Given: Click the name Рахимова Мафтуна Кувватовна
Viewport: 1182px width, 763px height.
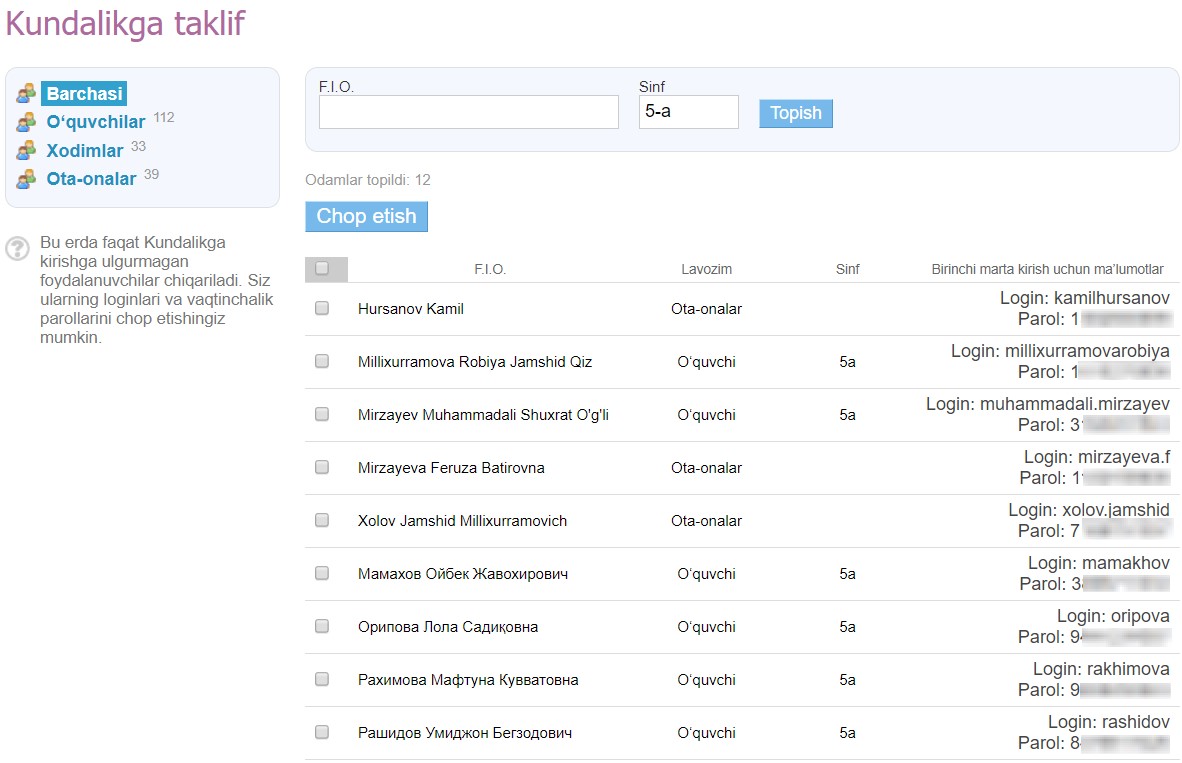Looking at the screenshot, I should pyautogui.click(x=468, y=680).
